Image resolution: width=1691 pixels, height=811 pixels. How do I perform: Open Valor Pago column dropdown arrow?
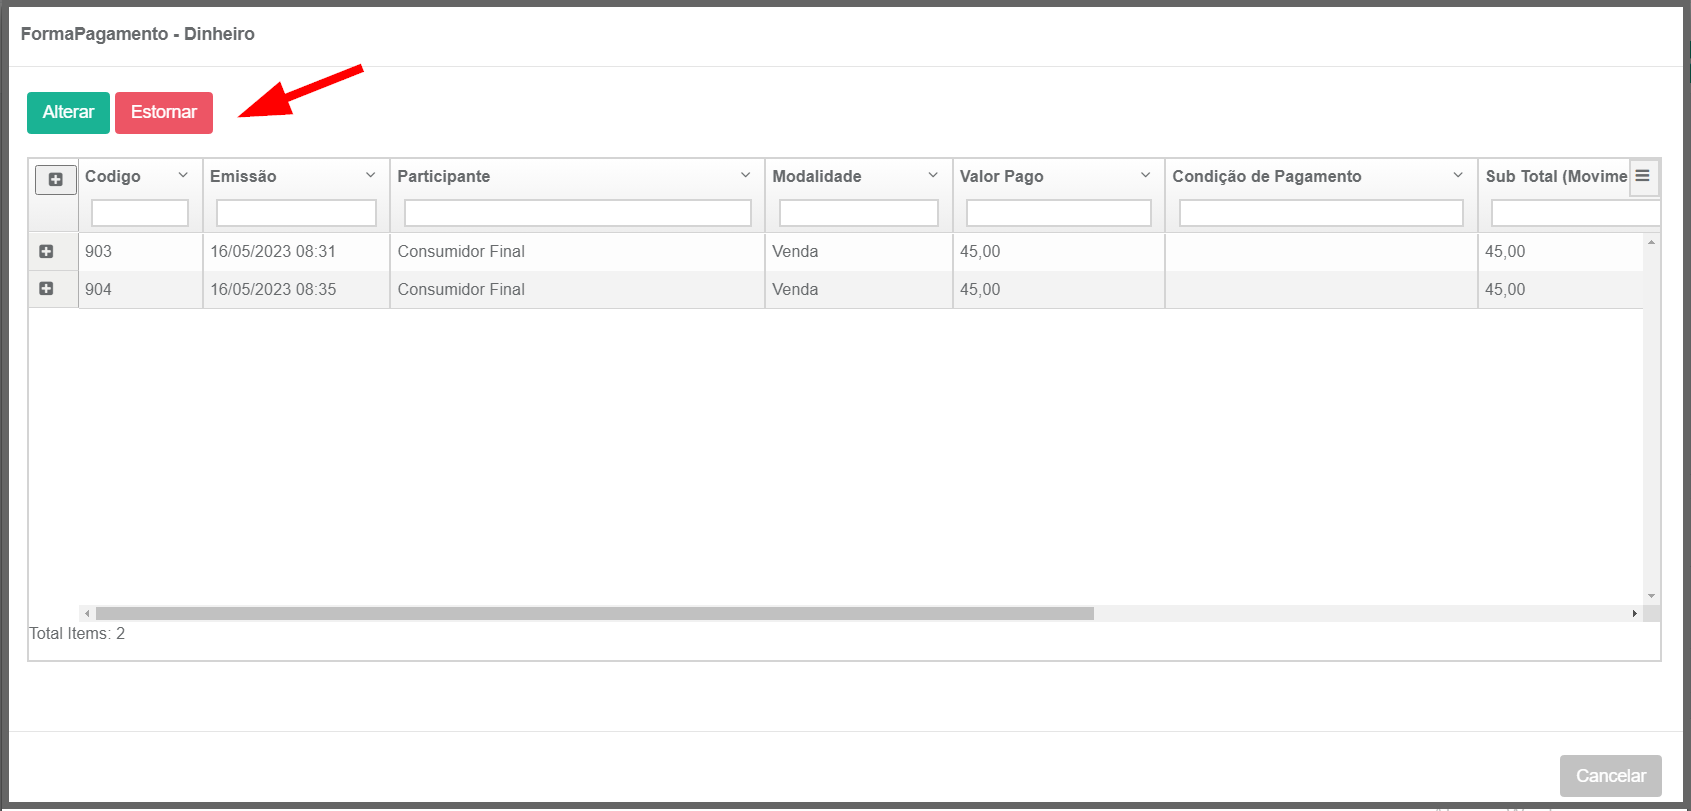tap(1145, 176)
